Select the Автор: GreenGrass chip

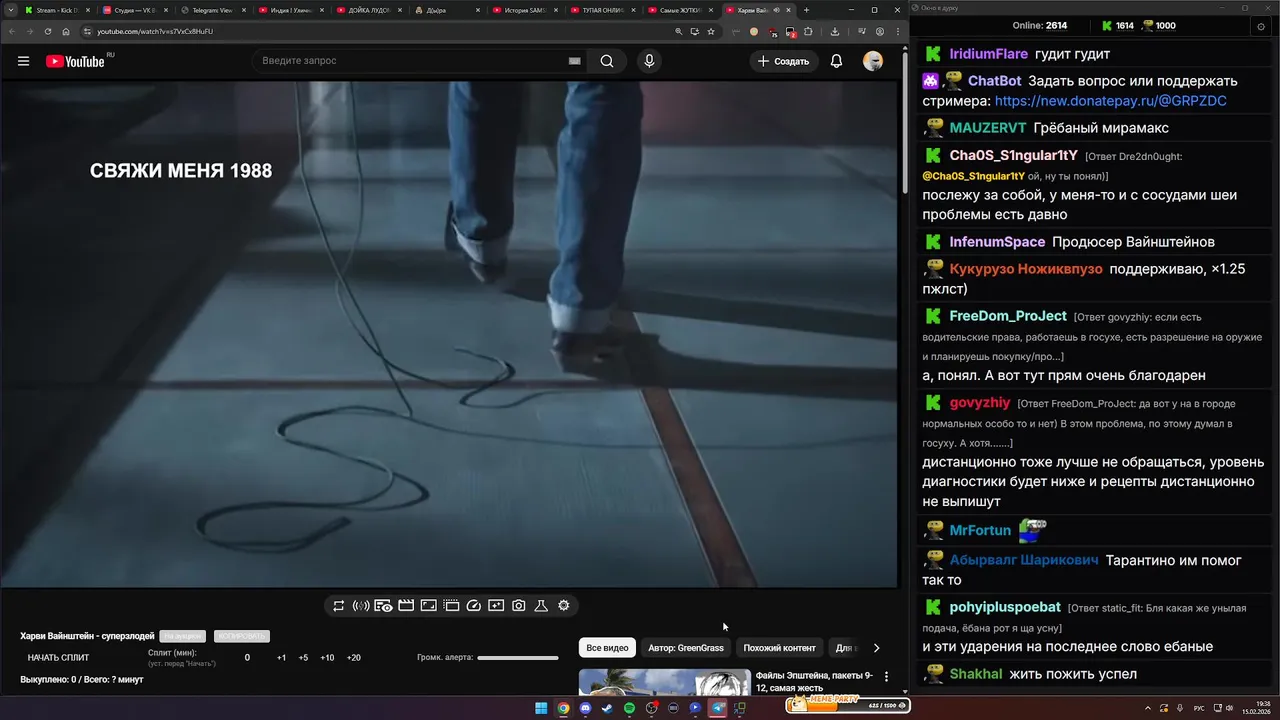coord(685,648)
